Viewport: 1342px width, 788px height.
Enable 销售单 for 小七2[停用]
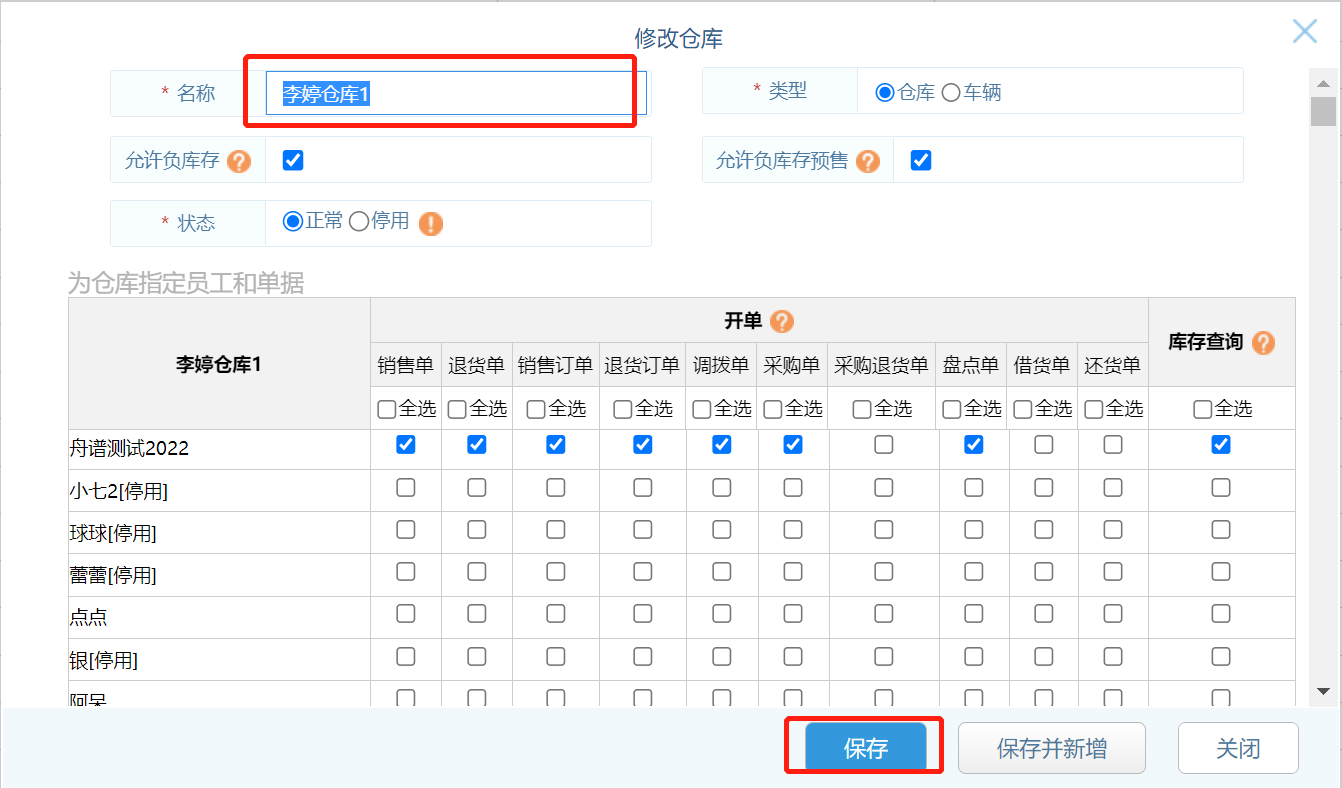point(405,487)
